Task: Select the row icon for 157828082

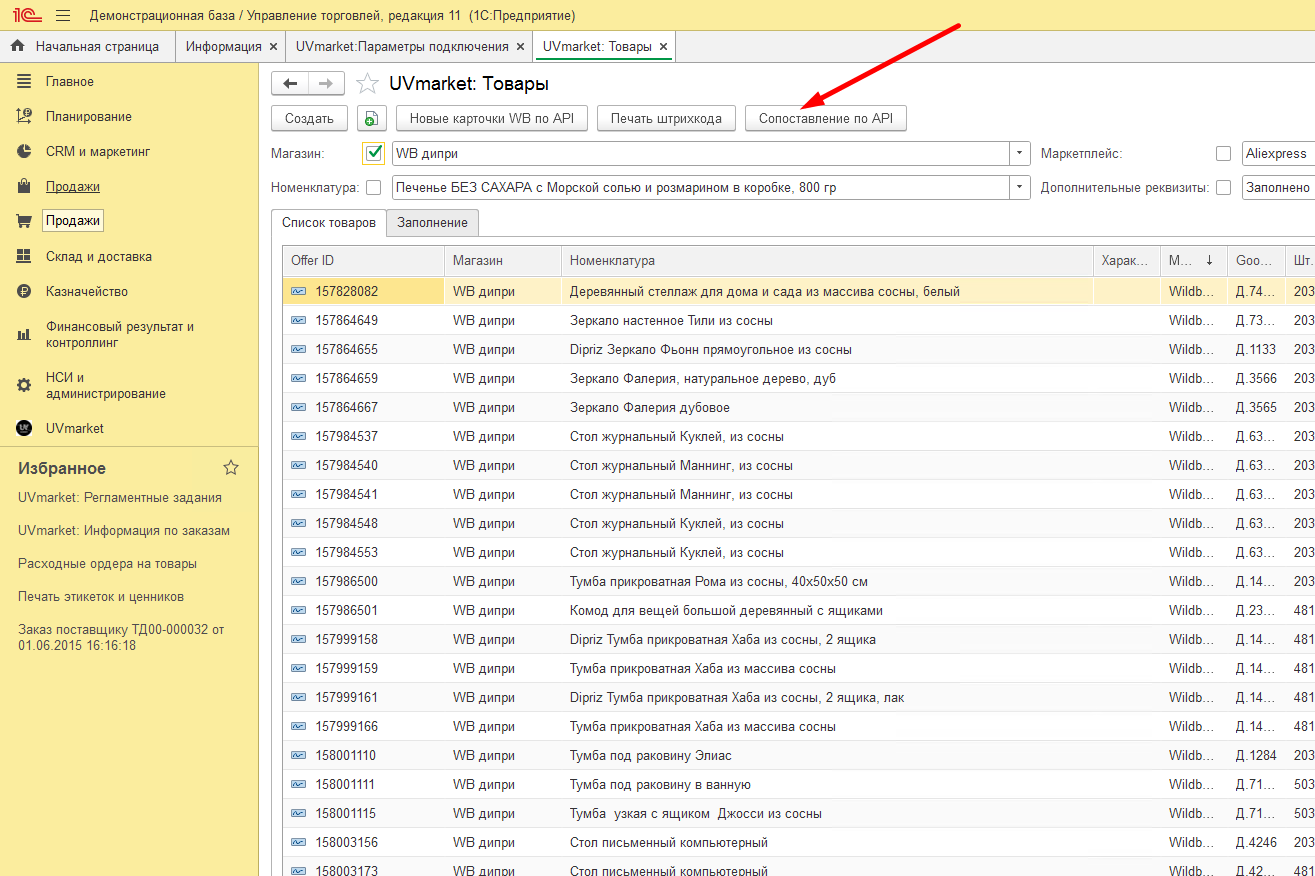Action: coord(299,291)
